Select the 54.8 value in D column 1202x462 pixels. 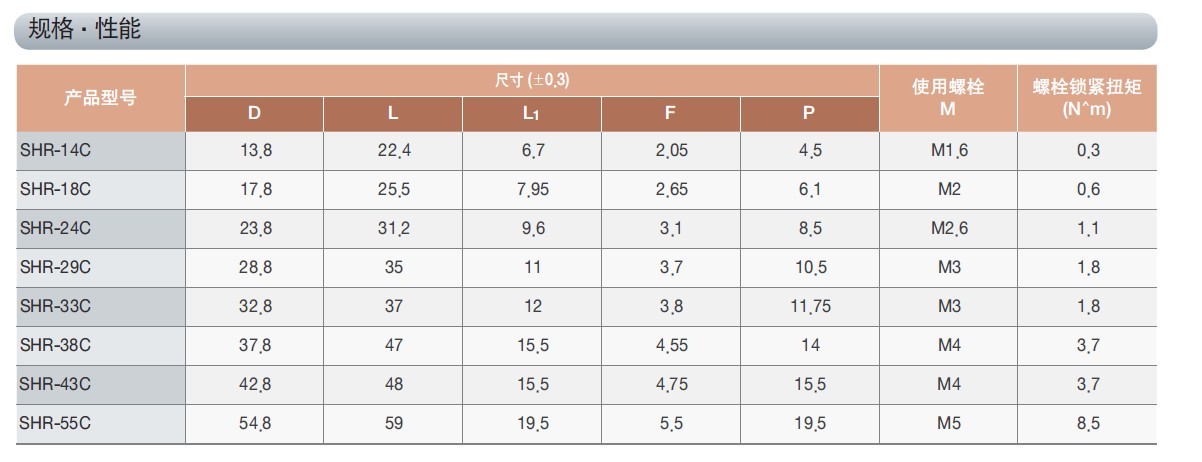coord(254,424)
